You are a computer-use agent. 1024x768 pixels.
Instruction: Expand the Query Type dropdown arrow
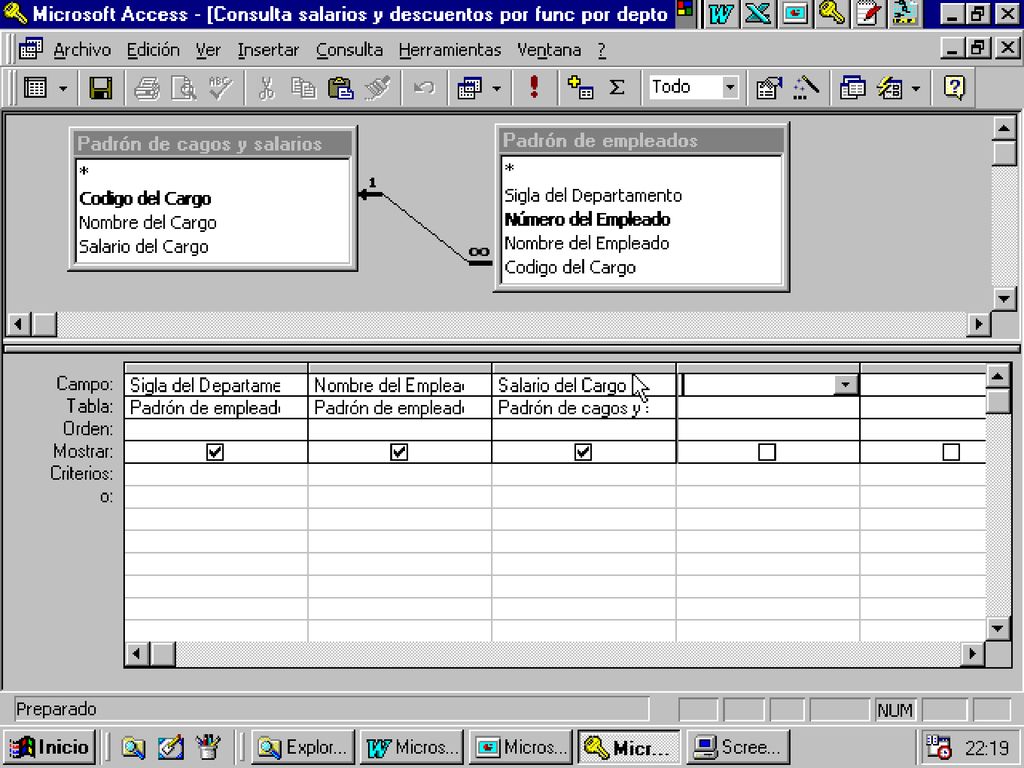tap(497, 88)
